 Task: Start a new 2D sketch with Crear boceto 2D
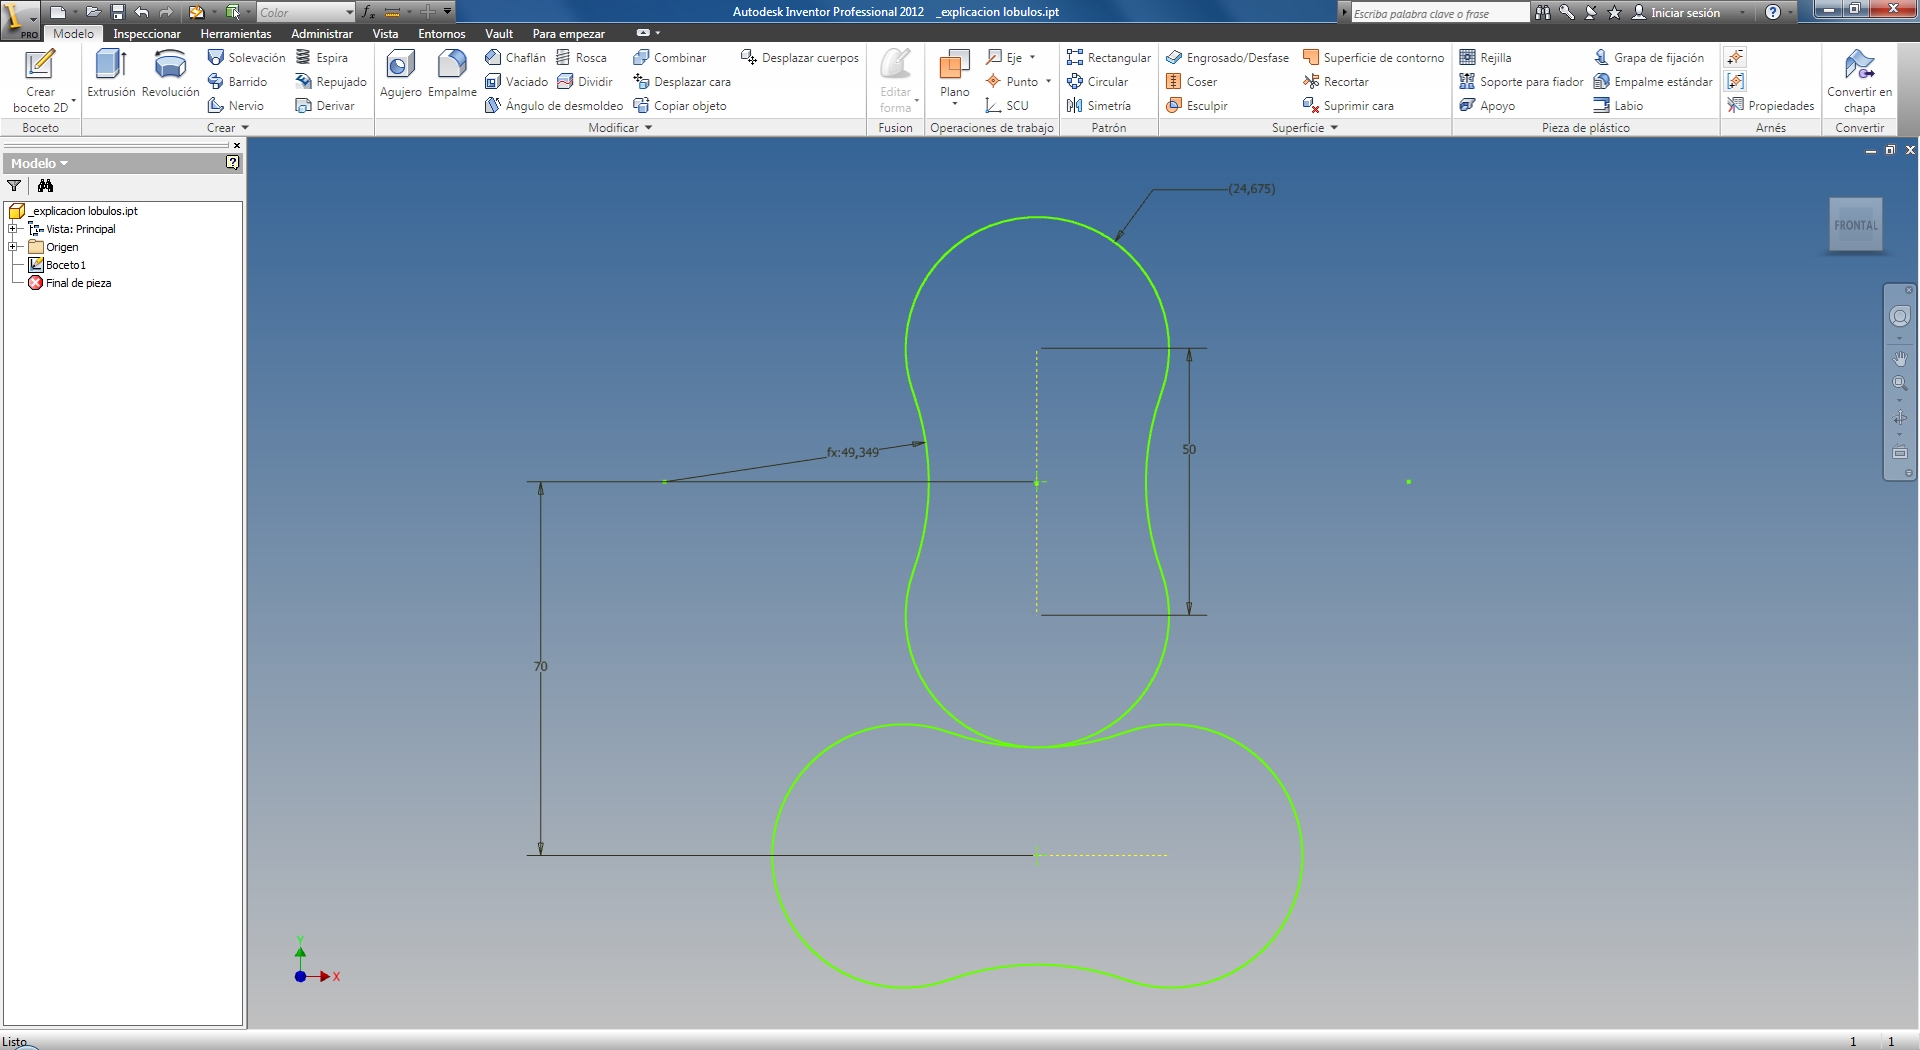click(x=40, y=80)
